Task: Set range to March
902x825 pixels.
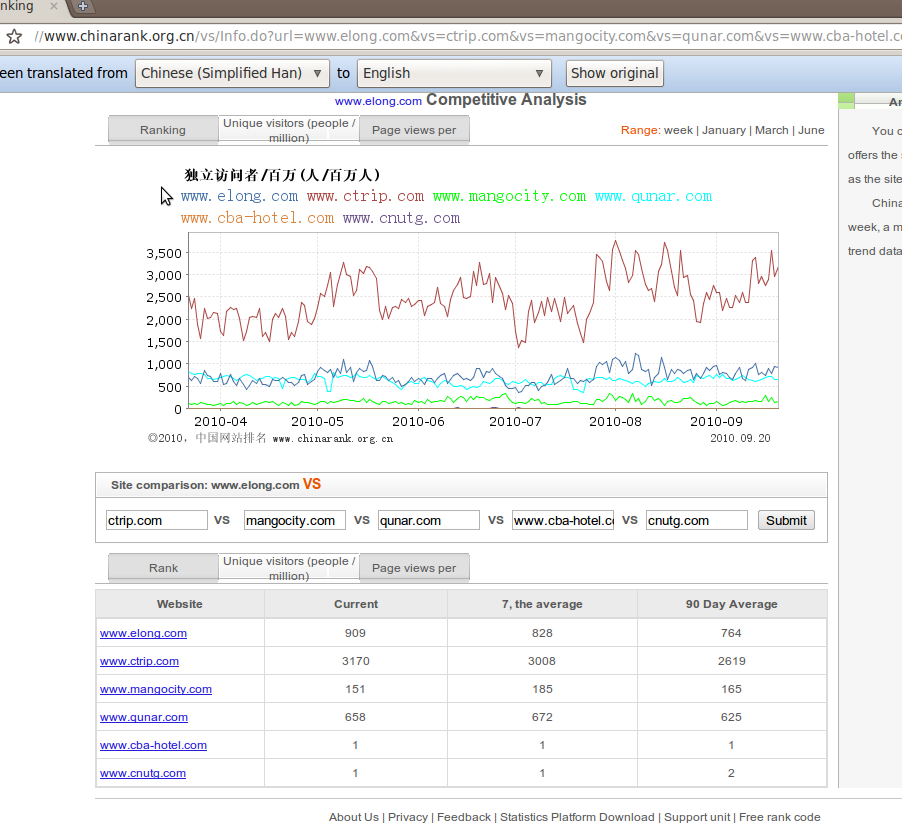Action: click(x=771, y=130)
